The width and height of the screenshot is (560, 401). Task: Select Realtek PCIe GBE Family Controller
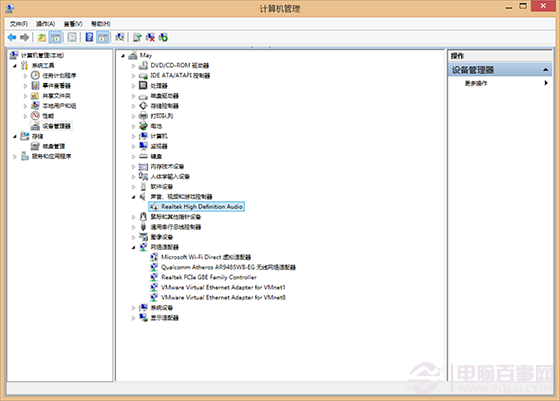click(x=209, y=277)
